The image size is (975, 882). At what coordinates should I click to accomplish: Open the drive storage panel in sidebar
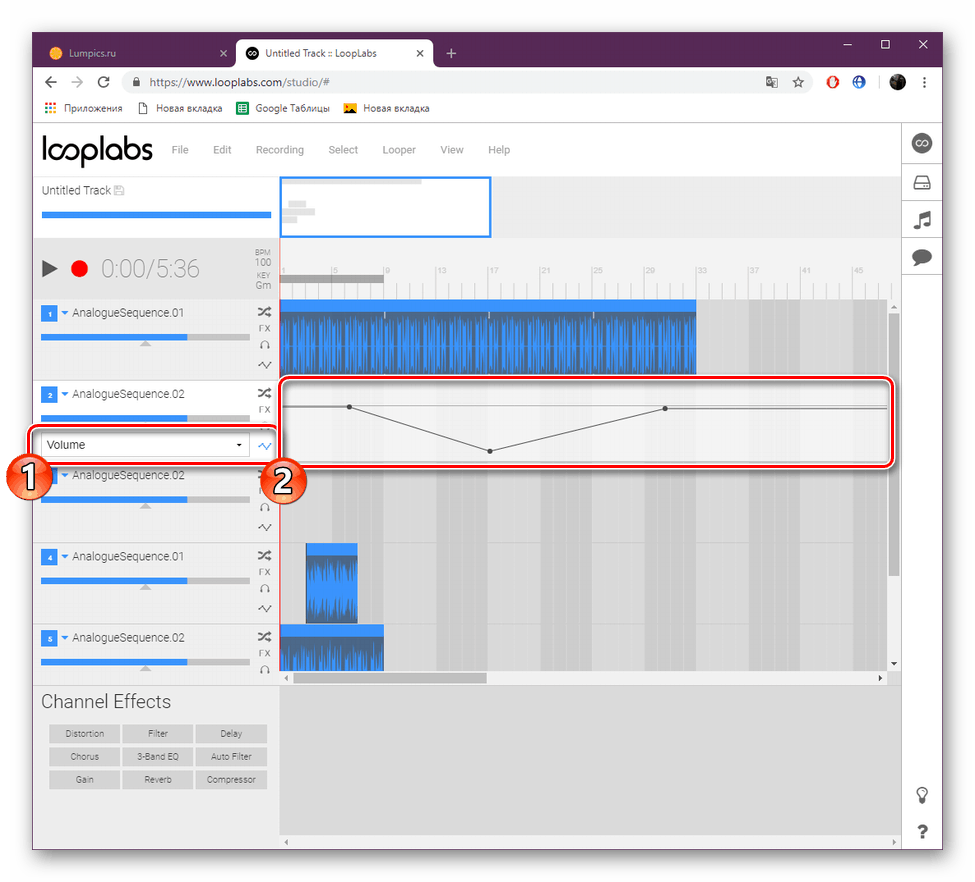[922, 182]
